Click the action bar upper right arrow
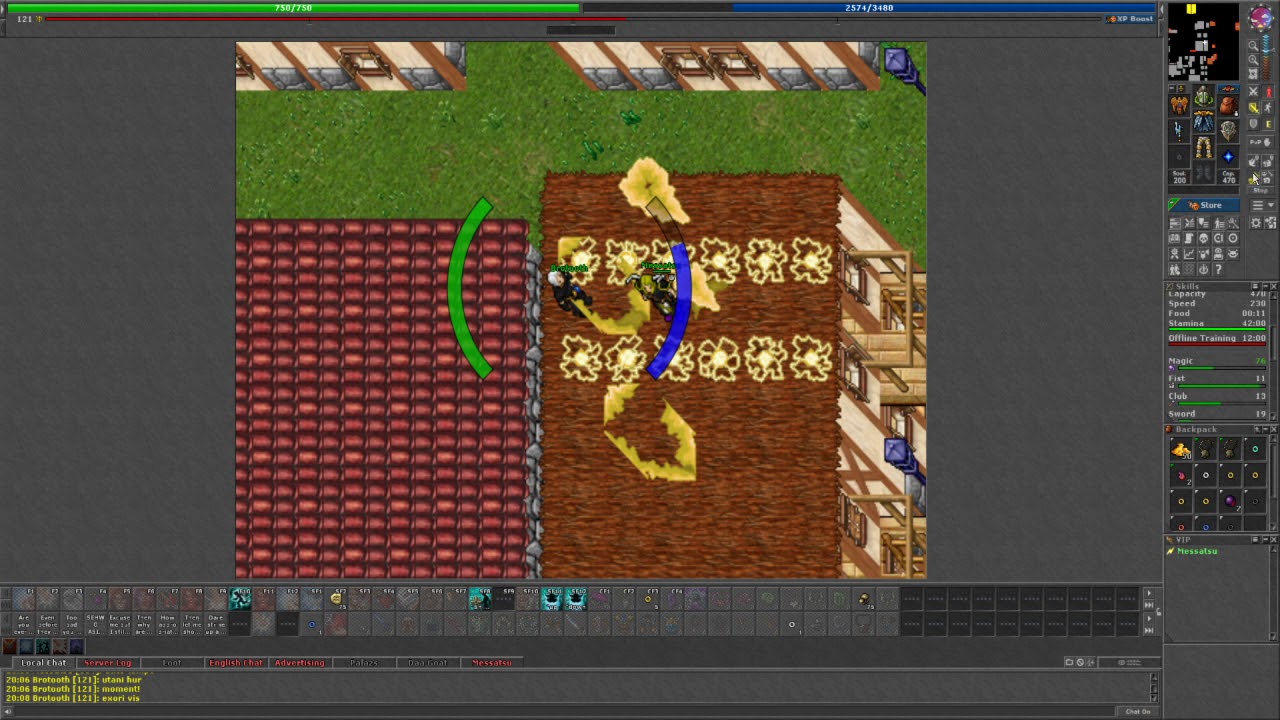Screen dimensions: 1280x720 pos(1149,593)
